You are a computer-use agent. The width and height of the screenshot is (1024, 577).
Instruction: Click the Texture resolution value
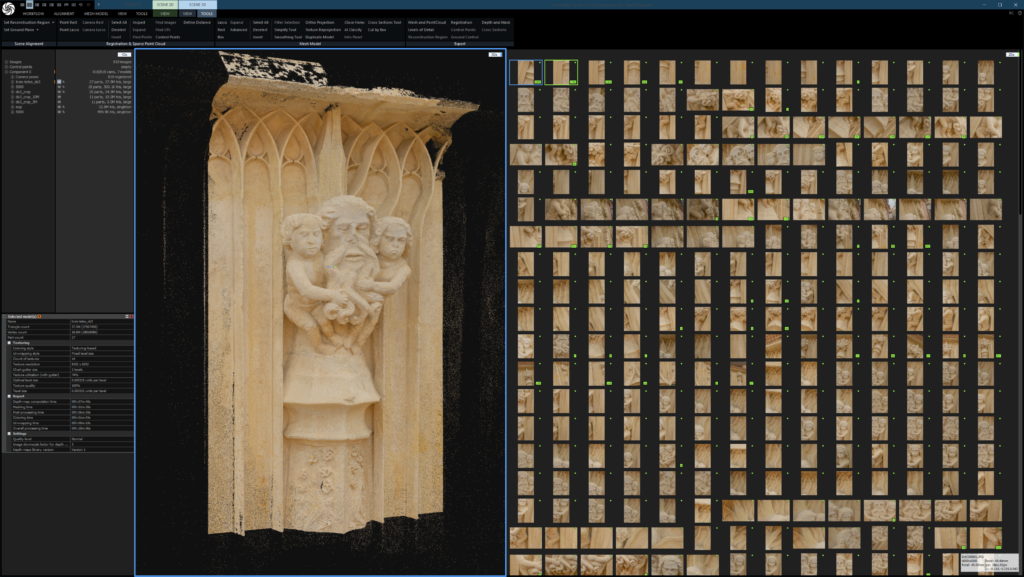pyautogui.click(x=101, y=364)
